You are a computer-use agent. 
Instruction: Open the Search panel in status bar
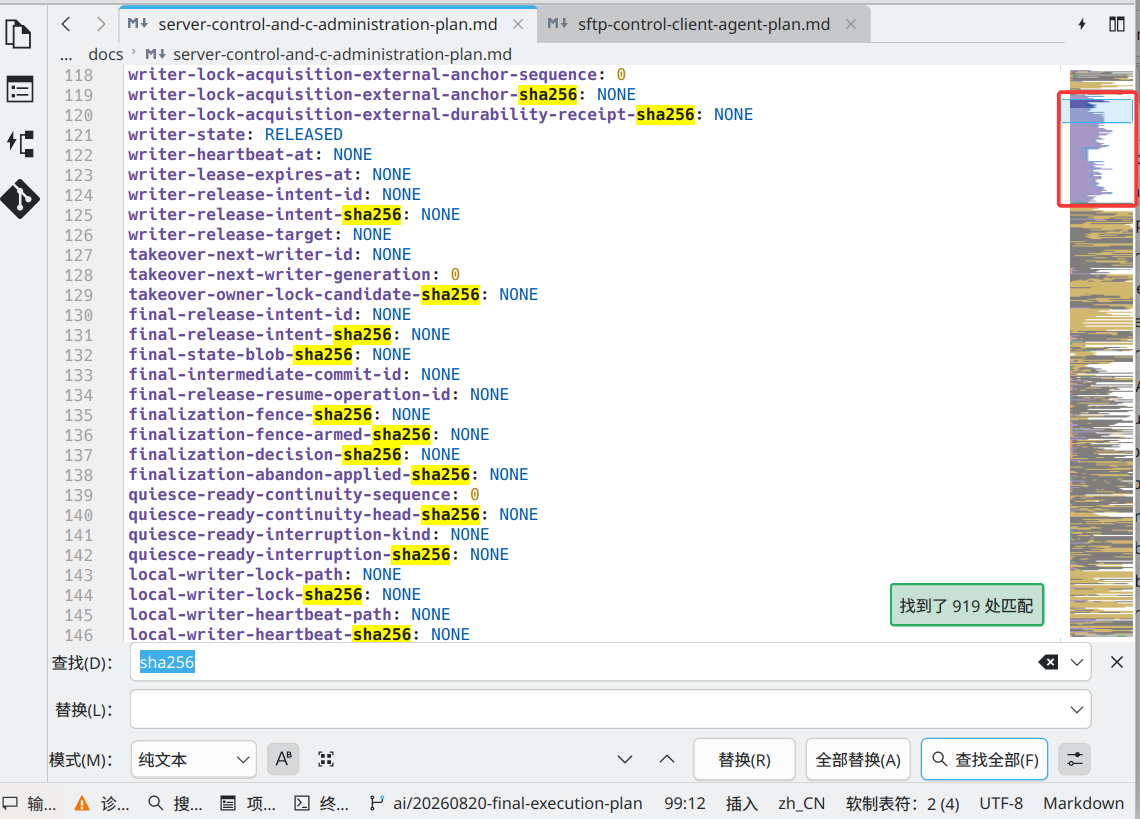pyautogui.click(x=175, y=803)
